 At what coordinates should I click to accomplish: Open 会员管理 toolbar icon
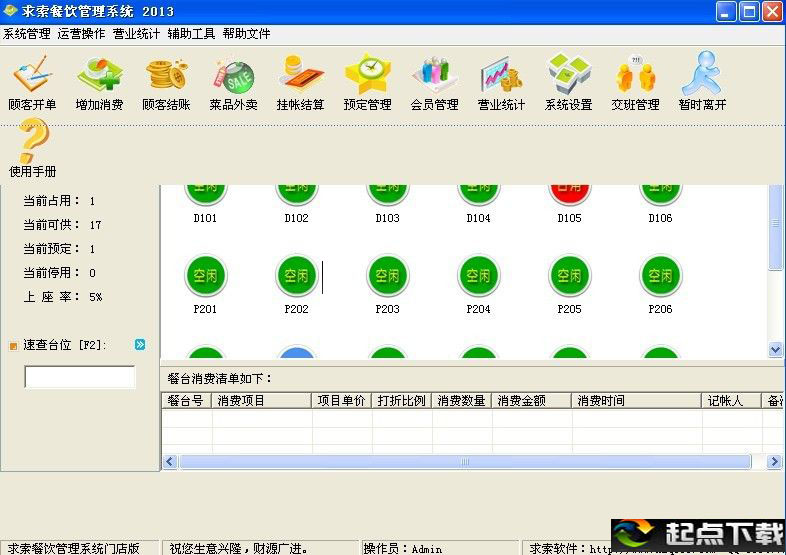(x=435, y=83)
